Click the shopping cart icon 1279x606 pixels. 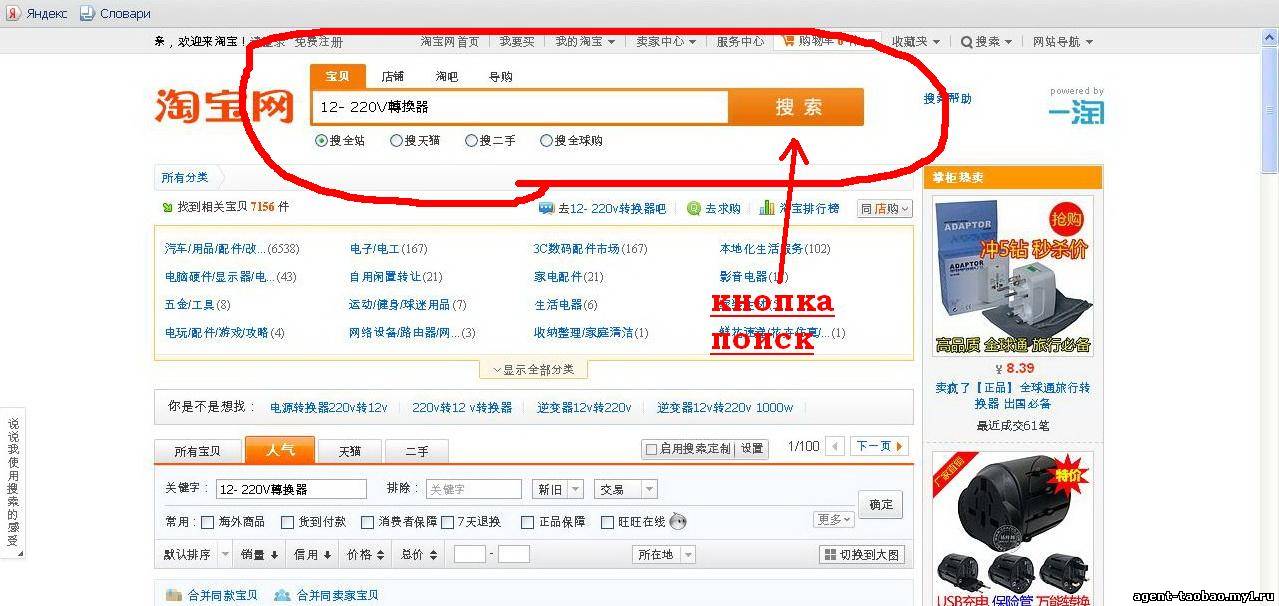(x=788, y=41)
